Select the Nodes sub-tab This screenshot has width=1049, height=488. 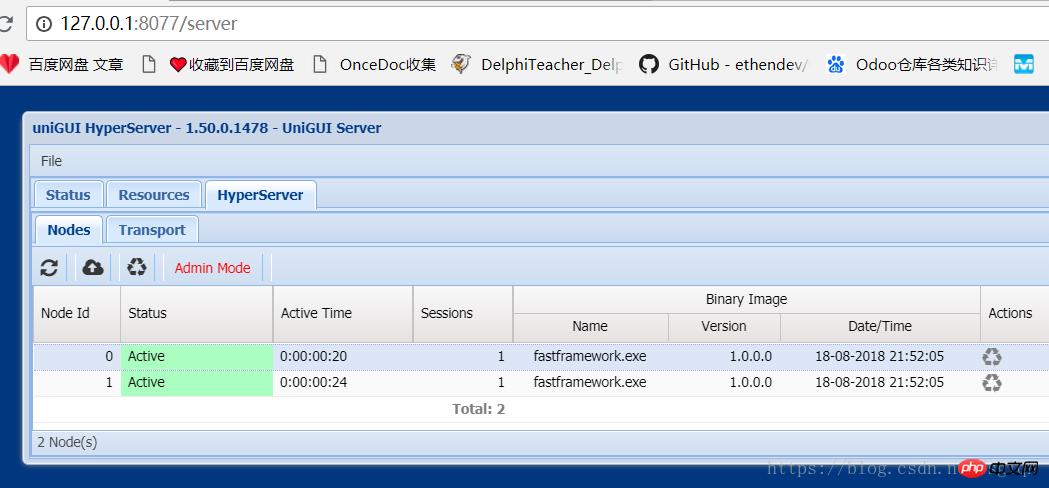tap(69, 230)
